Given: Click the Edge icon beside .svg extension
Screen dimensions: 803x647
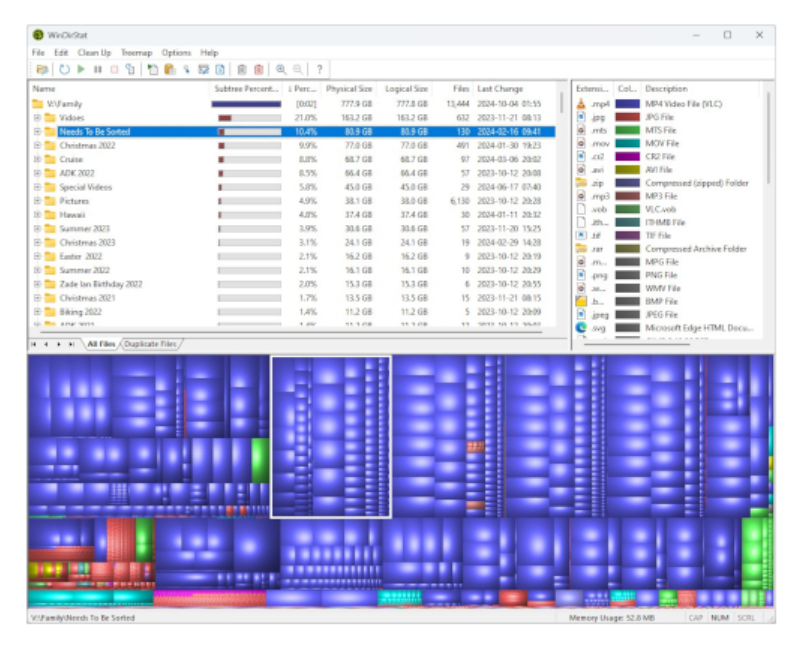Looking at the screenshot, I should pos(581,327).
